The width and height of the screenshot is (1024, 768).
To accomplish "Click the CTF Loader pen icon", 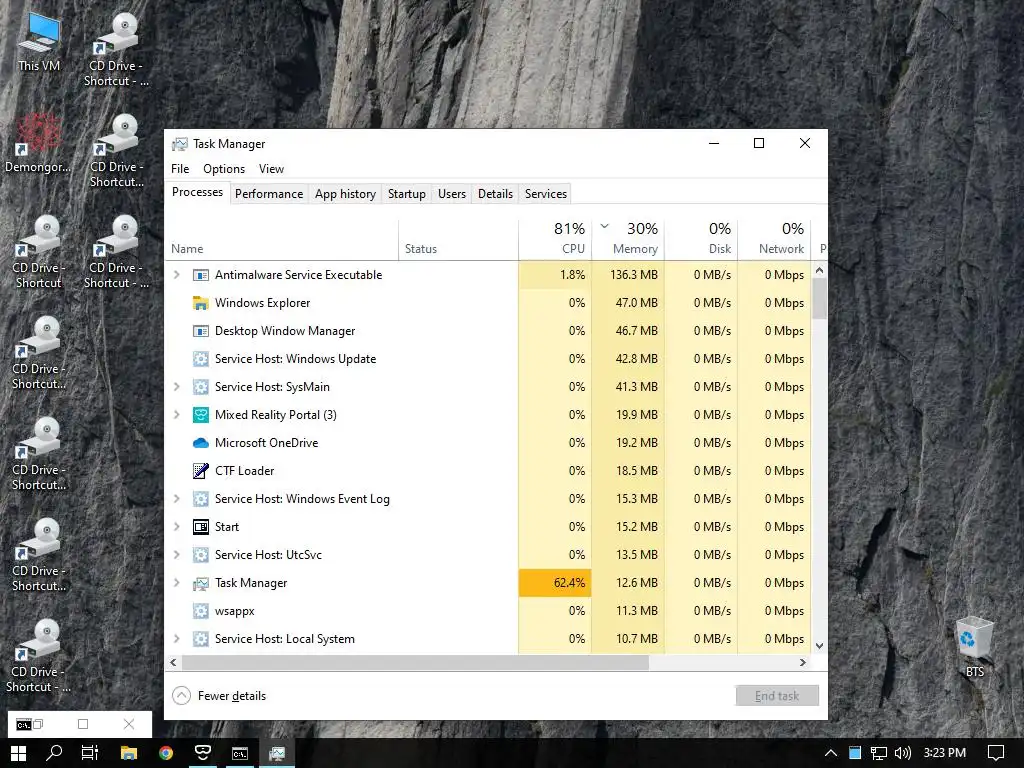I will [x=200, y=471].
